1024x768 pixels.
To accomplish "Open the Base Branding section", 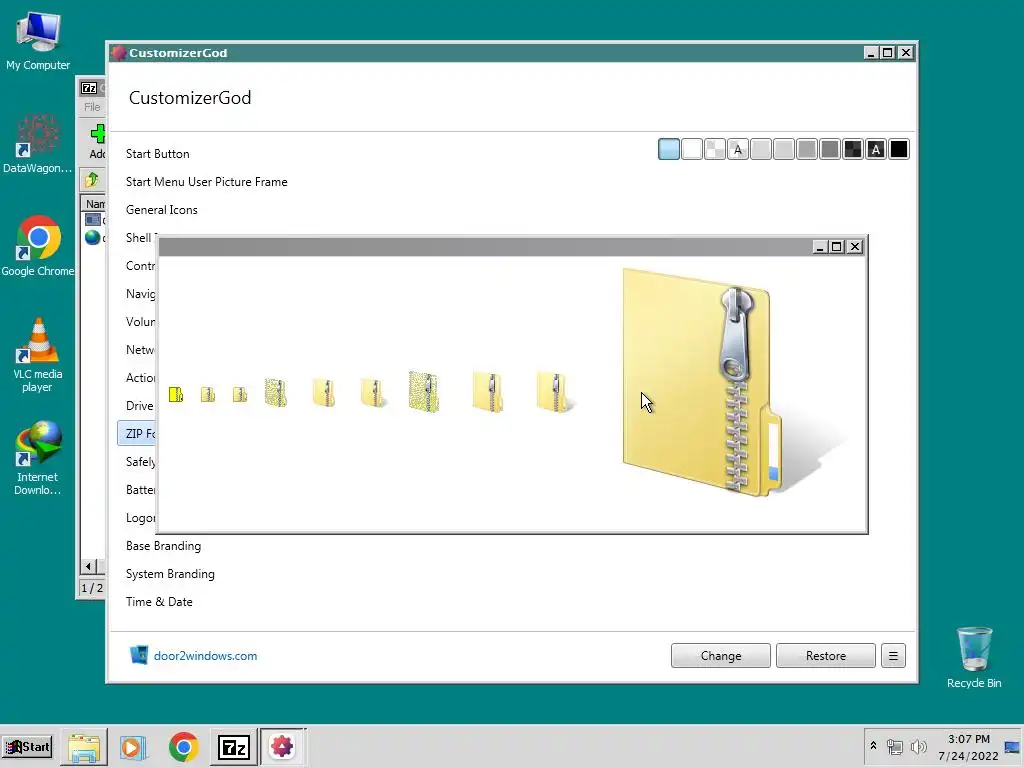I will click(x=163, y=546).
